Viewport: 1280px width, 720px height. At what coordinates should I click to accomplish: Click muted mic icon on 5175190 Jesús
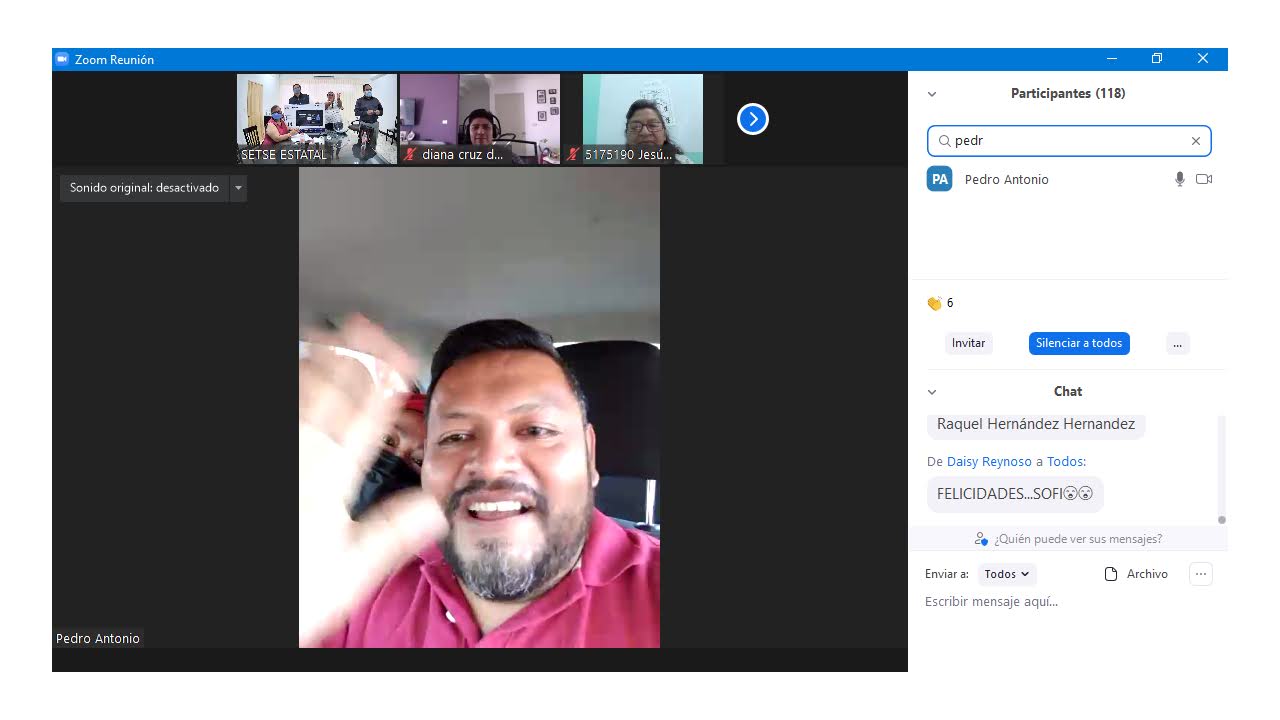click(574, 155)
